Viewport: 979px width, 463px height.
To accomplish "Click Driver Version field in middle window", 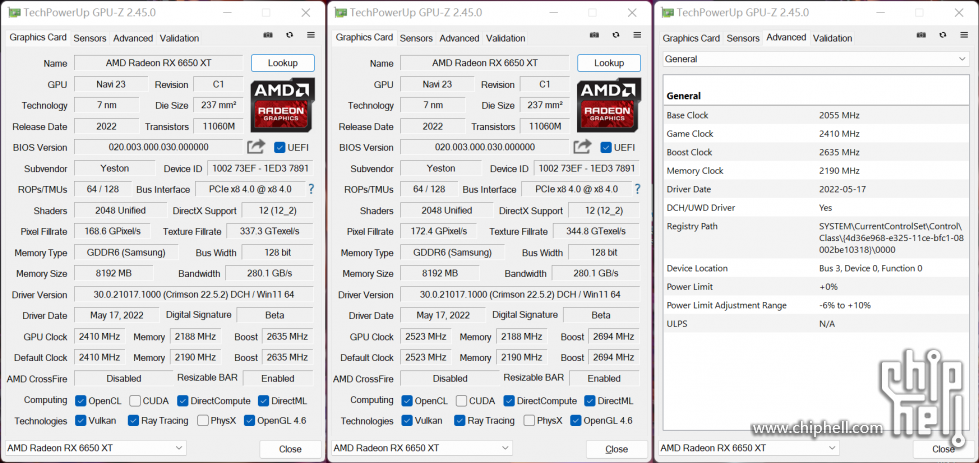I will 519,295.
